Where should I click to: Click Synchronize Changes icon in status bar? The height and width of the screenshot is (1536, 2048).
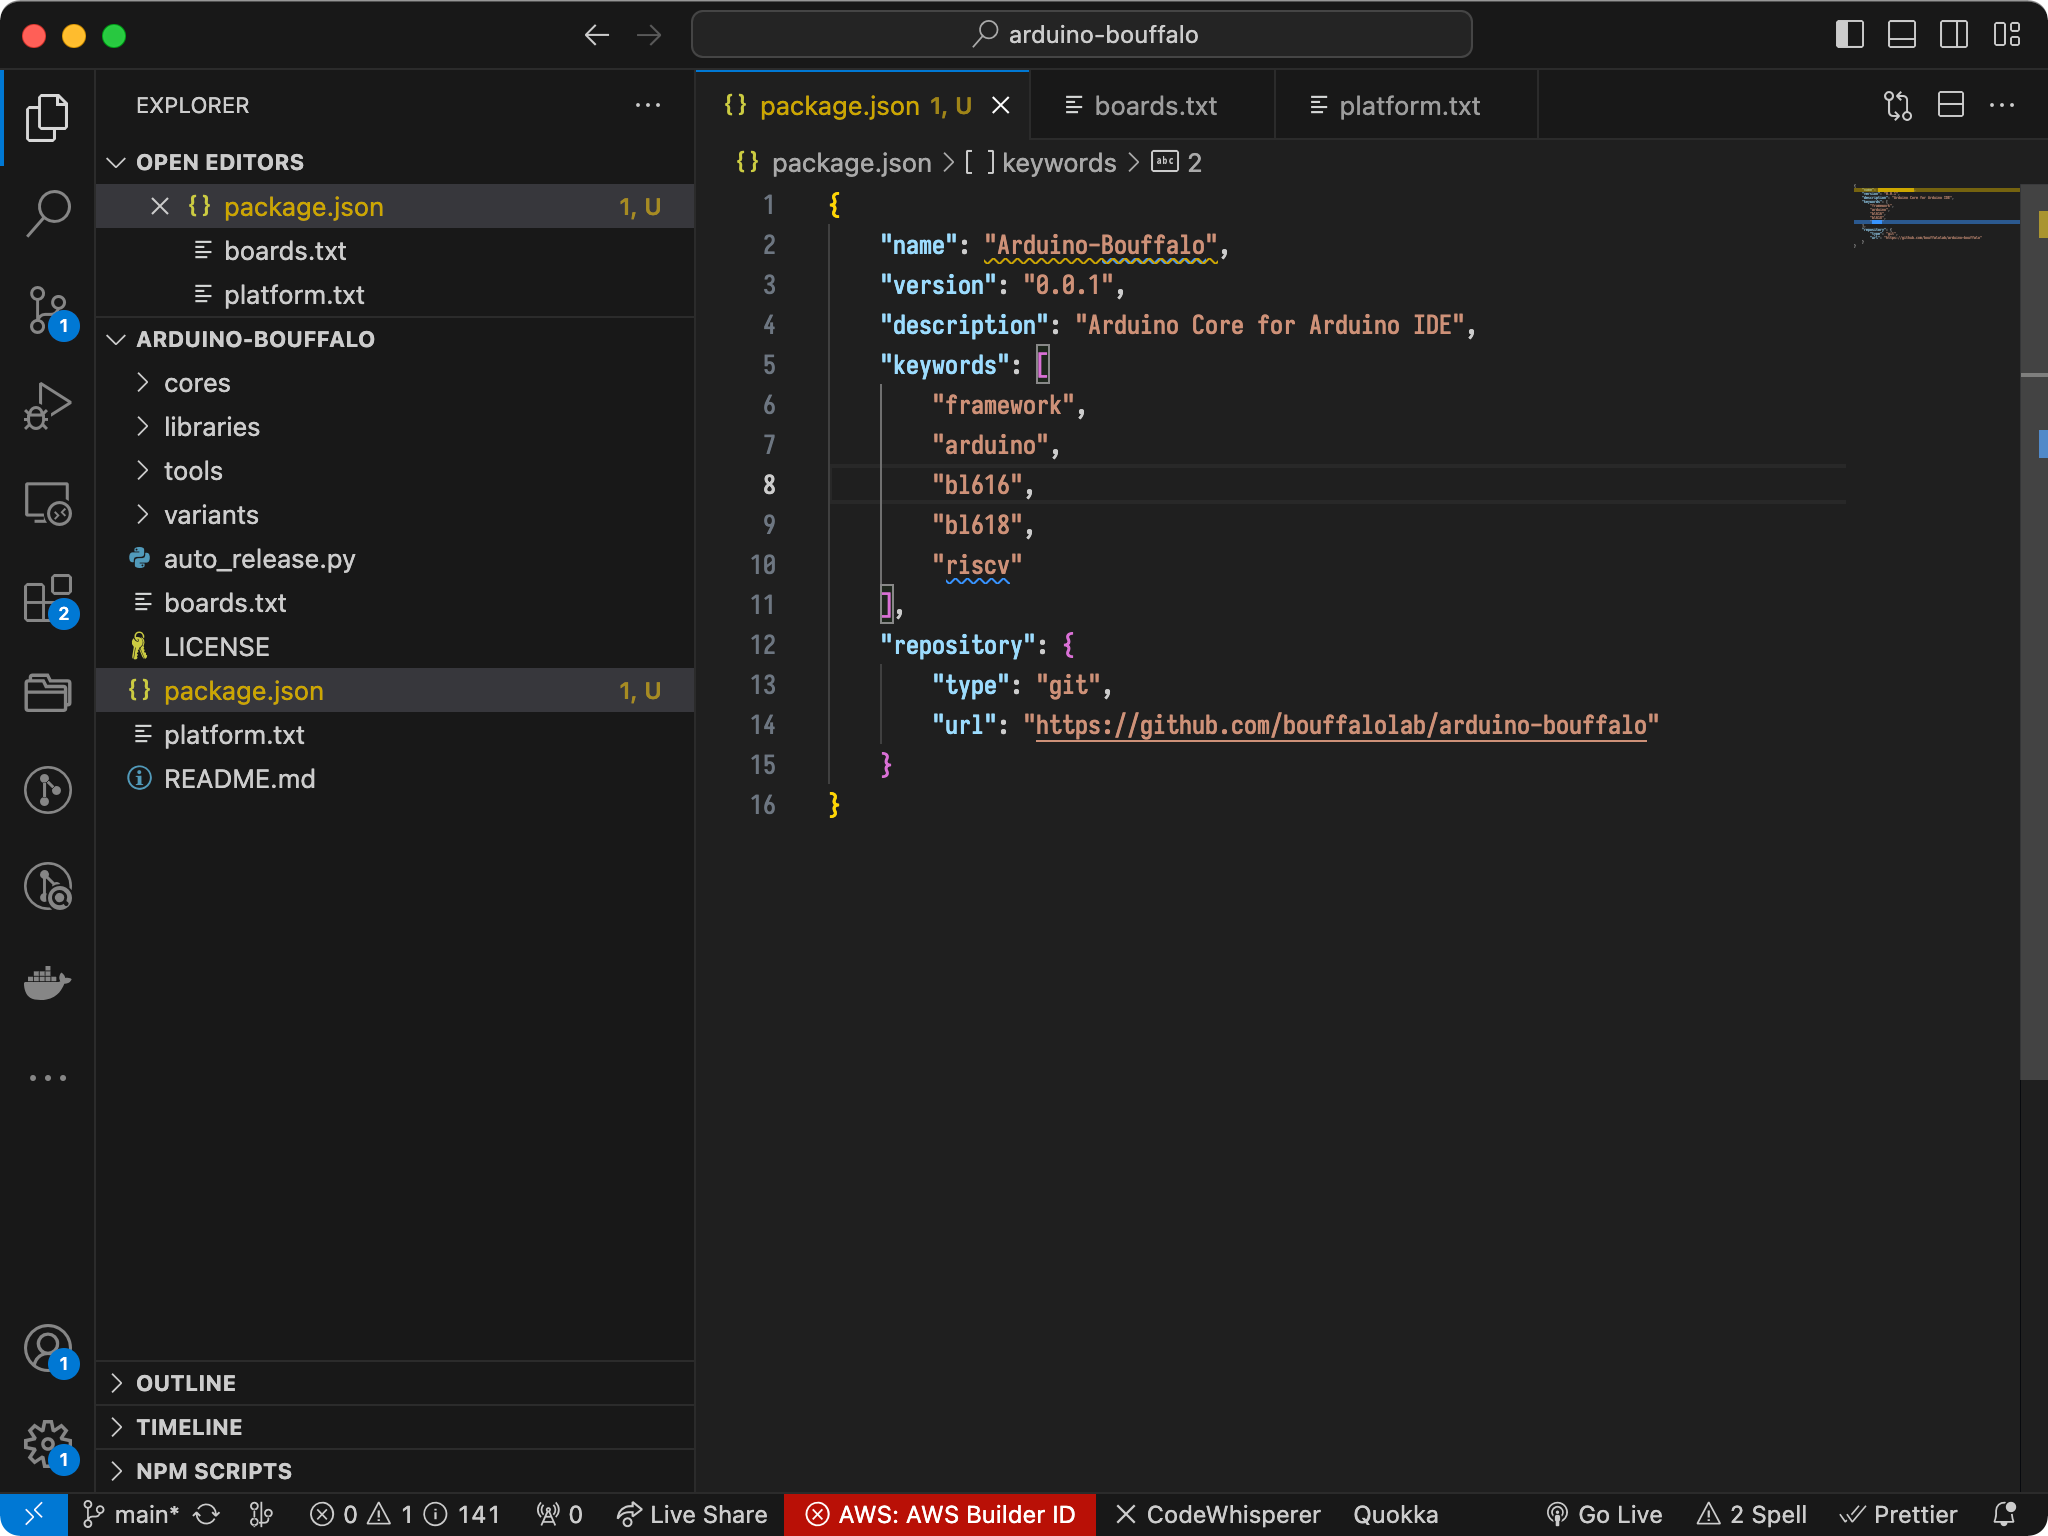[207, 1515]
